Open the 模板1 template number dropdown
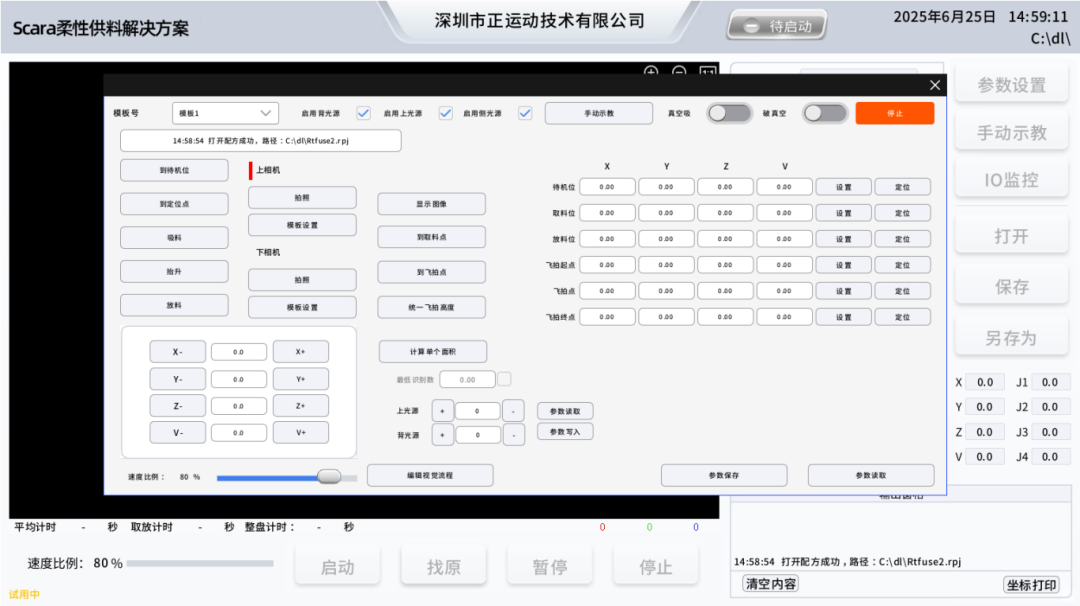The image size is (1080, 606). coord(224,113)
